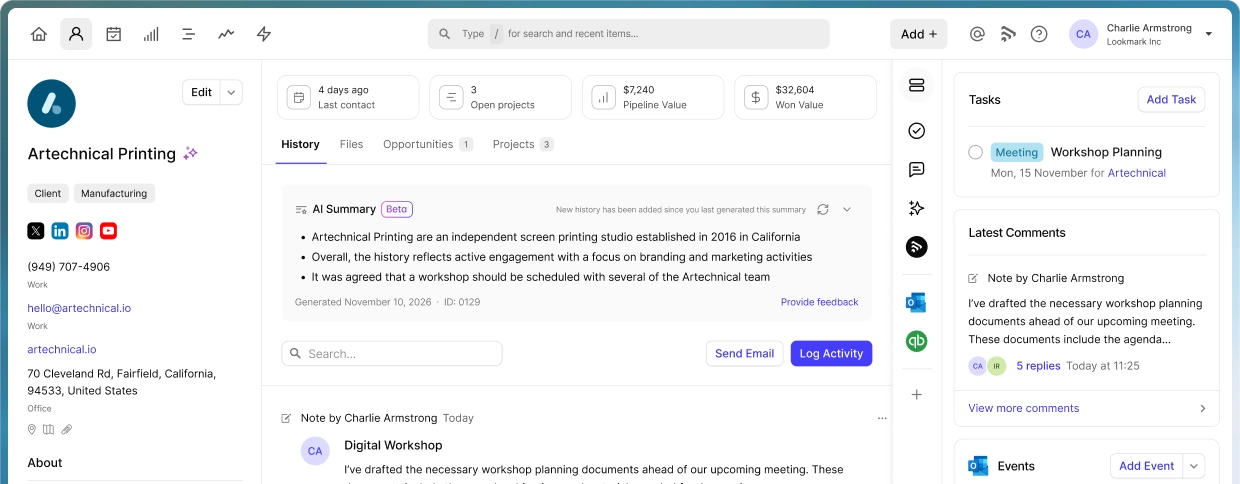Screen dimensions: 1240x484
Task: Open artechnical.io website link
Action: coord(62,349)
